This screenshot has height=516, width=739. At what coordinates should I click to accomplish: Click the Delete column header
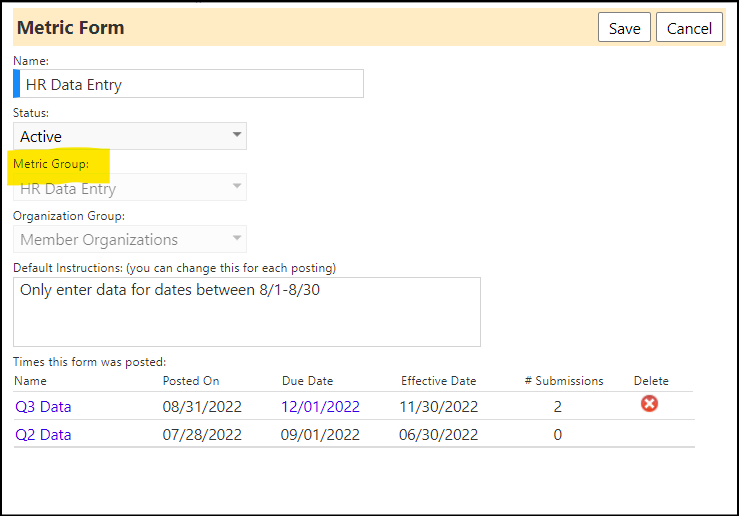coord(651,381)
